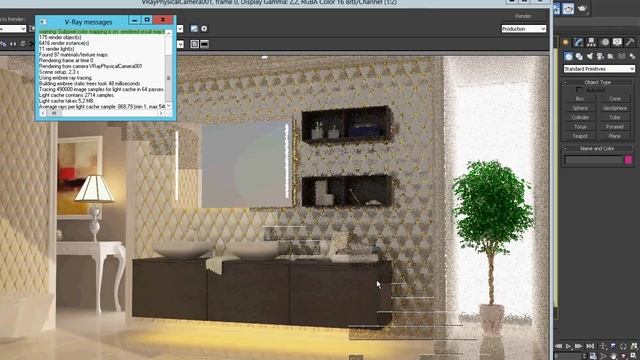Open the Display tab in command panel
640x360 pixels.
coord(617,42)
